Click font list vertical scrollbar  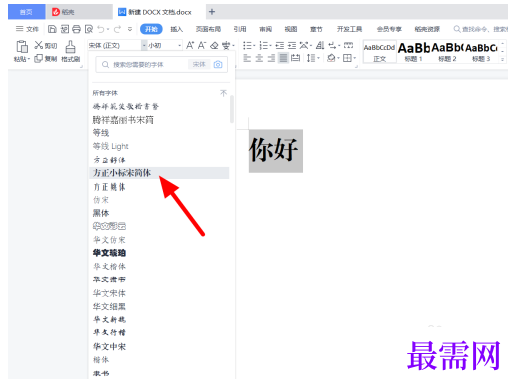pyautogui.click(x=232, y=109)
